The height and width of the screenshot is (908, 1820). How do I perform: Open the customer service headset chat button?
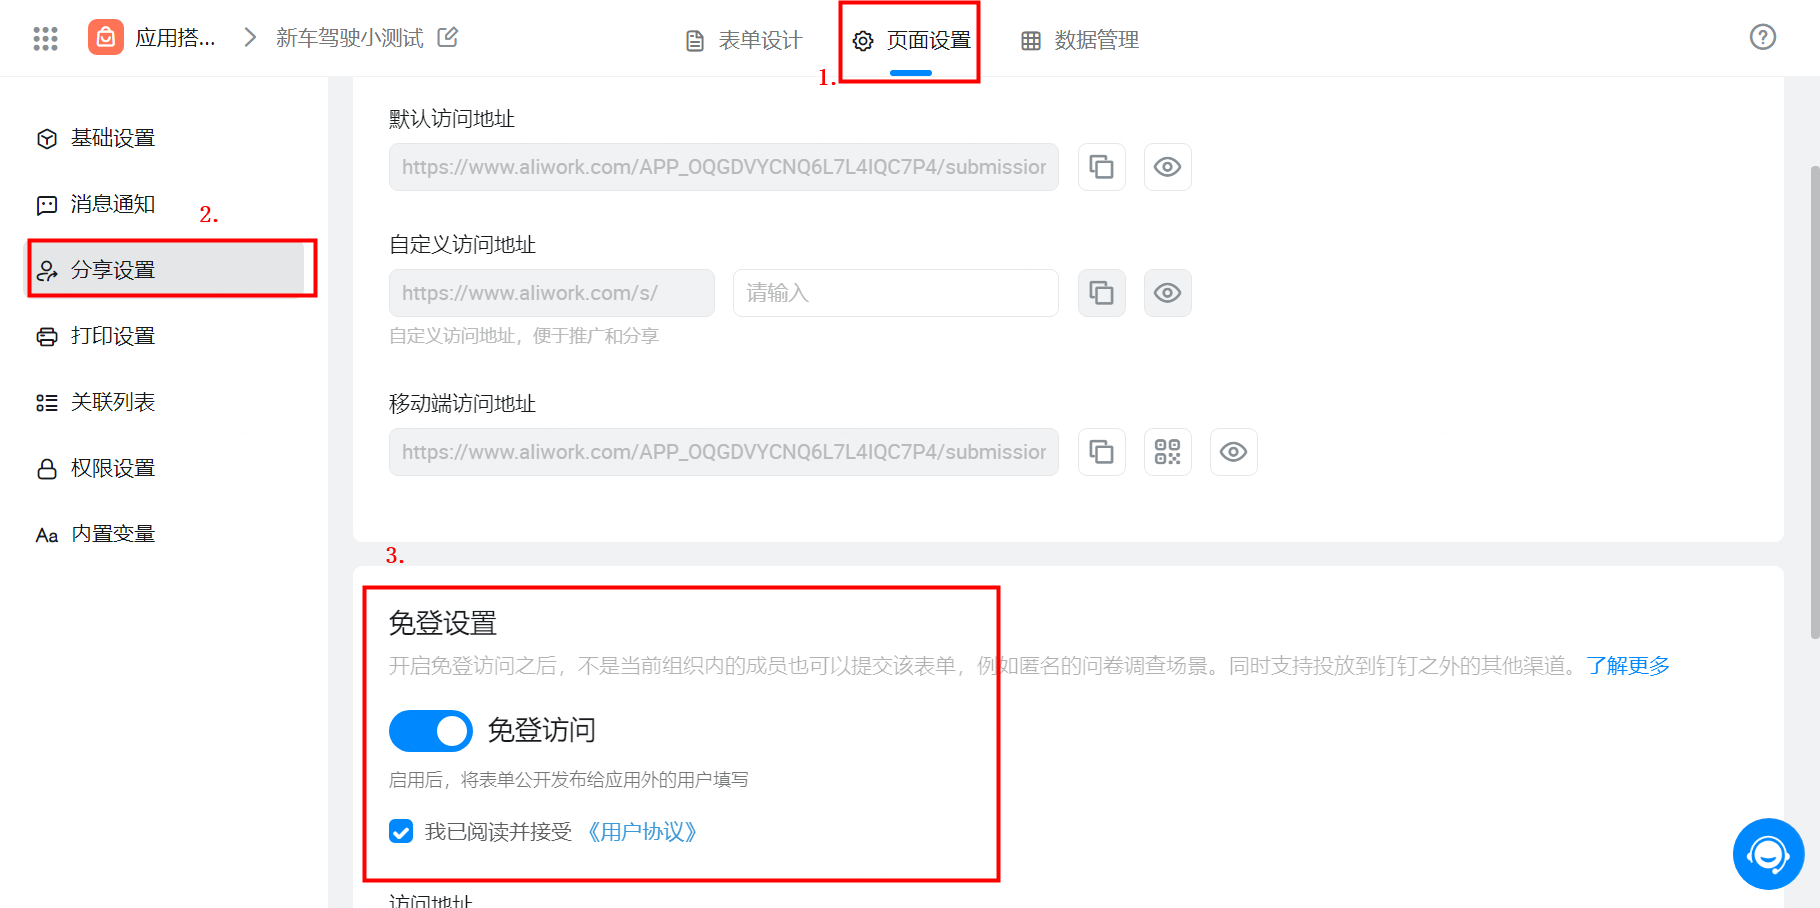coord(1768,854)
